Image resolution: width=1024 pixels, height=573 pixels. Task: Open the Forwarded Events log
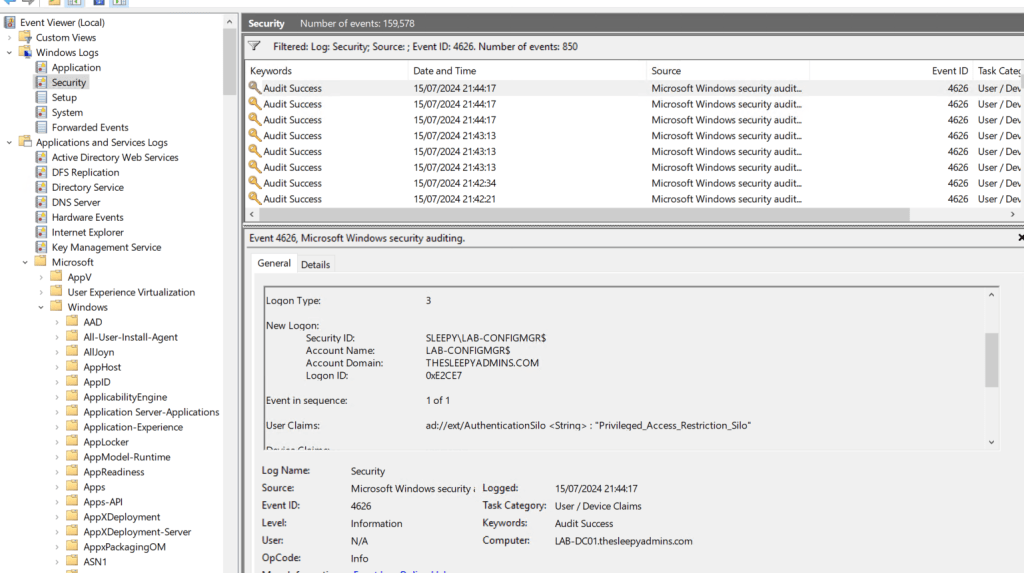90,127
